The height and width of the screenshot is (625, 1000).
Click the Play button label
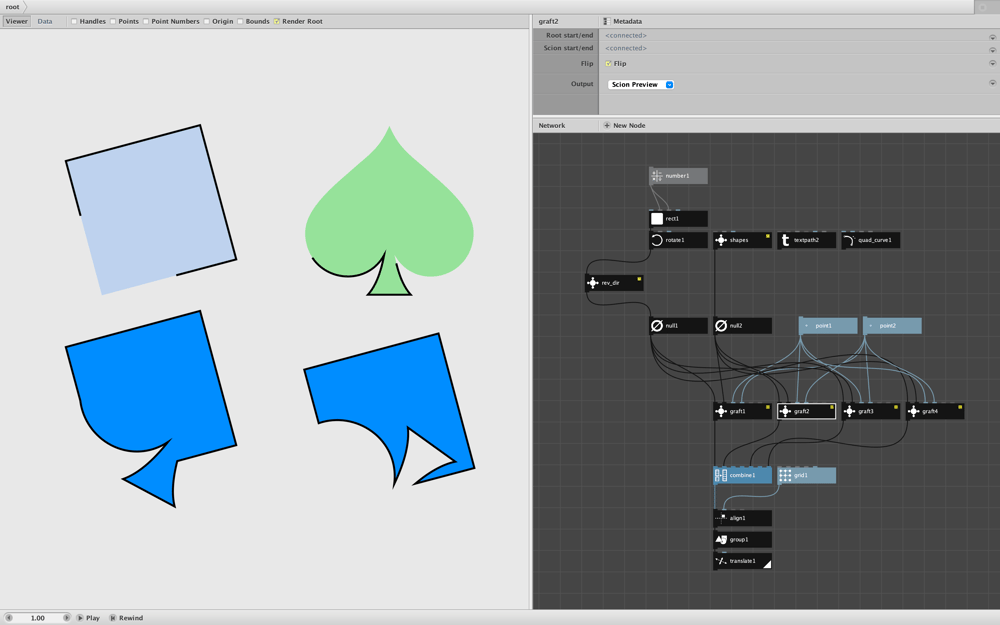pos(93,618)
